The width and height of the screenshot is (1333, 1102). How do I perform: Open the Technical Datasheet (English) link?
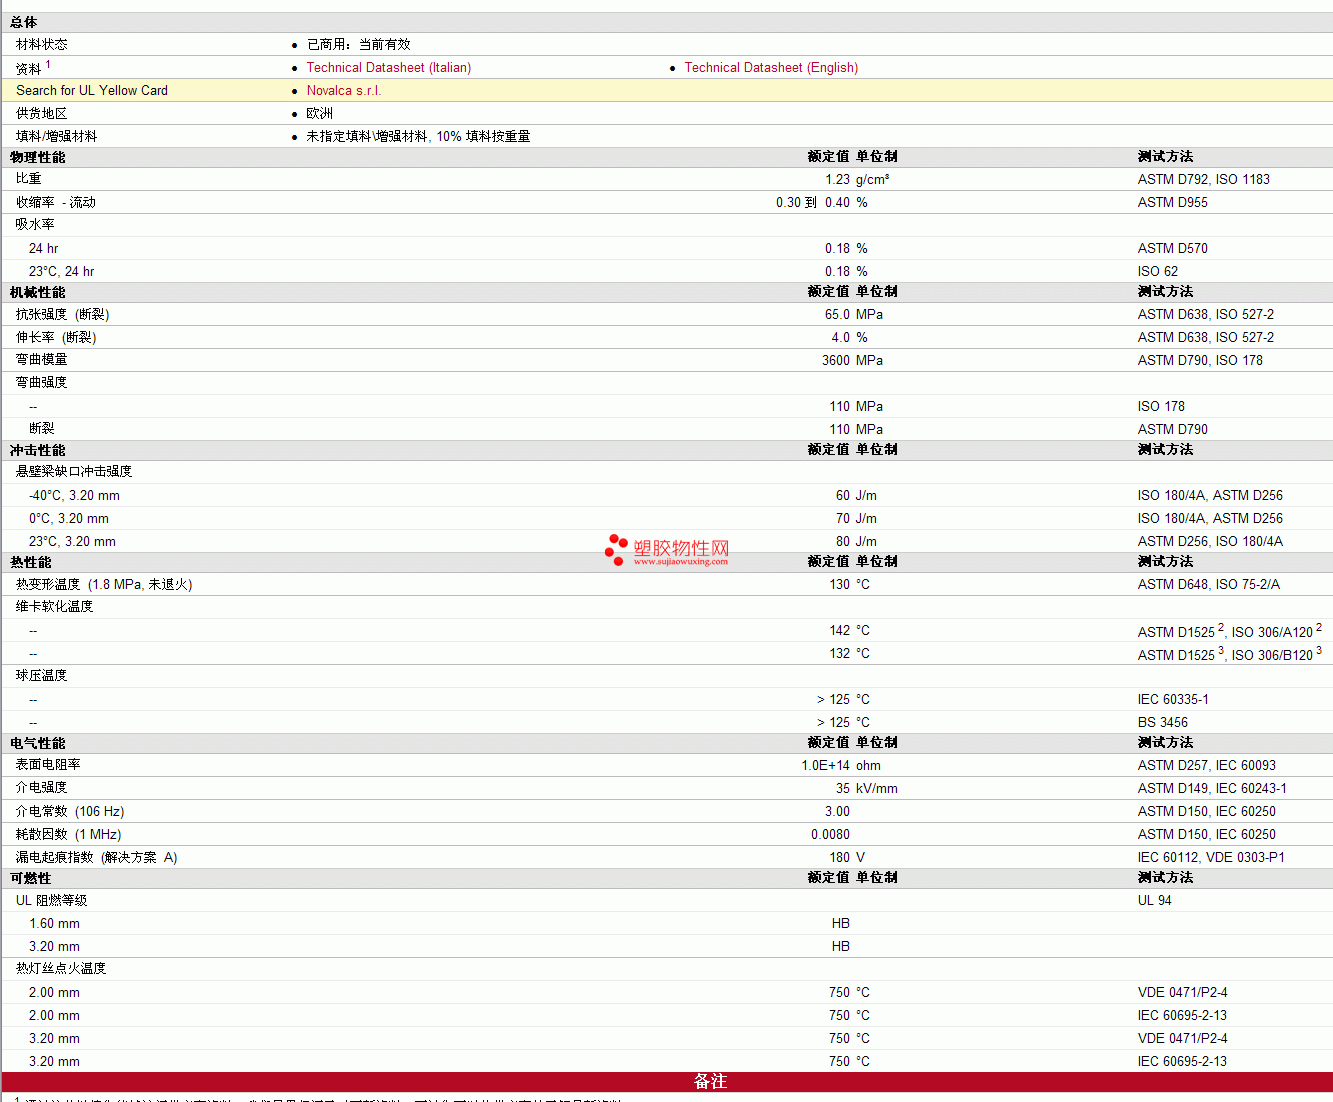771,68
